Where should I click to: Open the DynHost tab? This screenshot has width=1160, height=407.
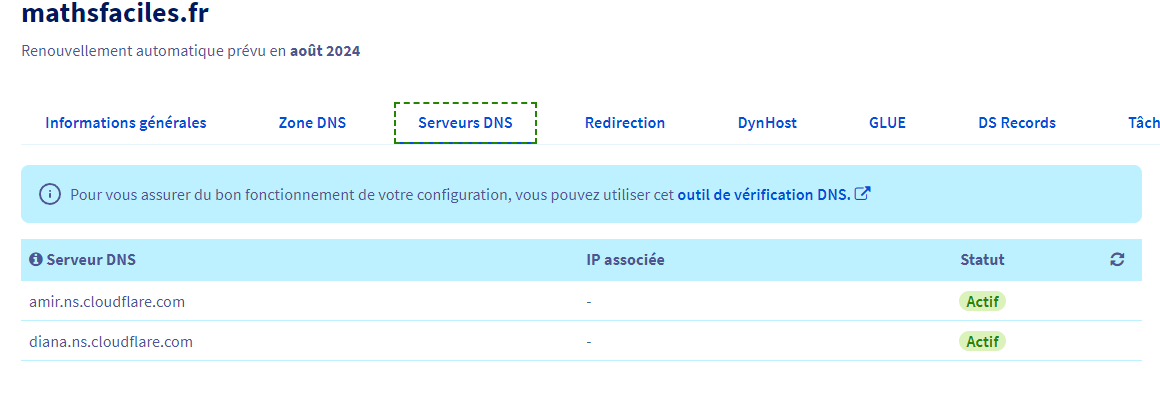(767, 123)
